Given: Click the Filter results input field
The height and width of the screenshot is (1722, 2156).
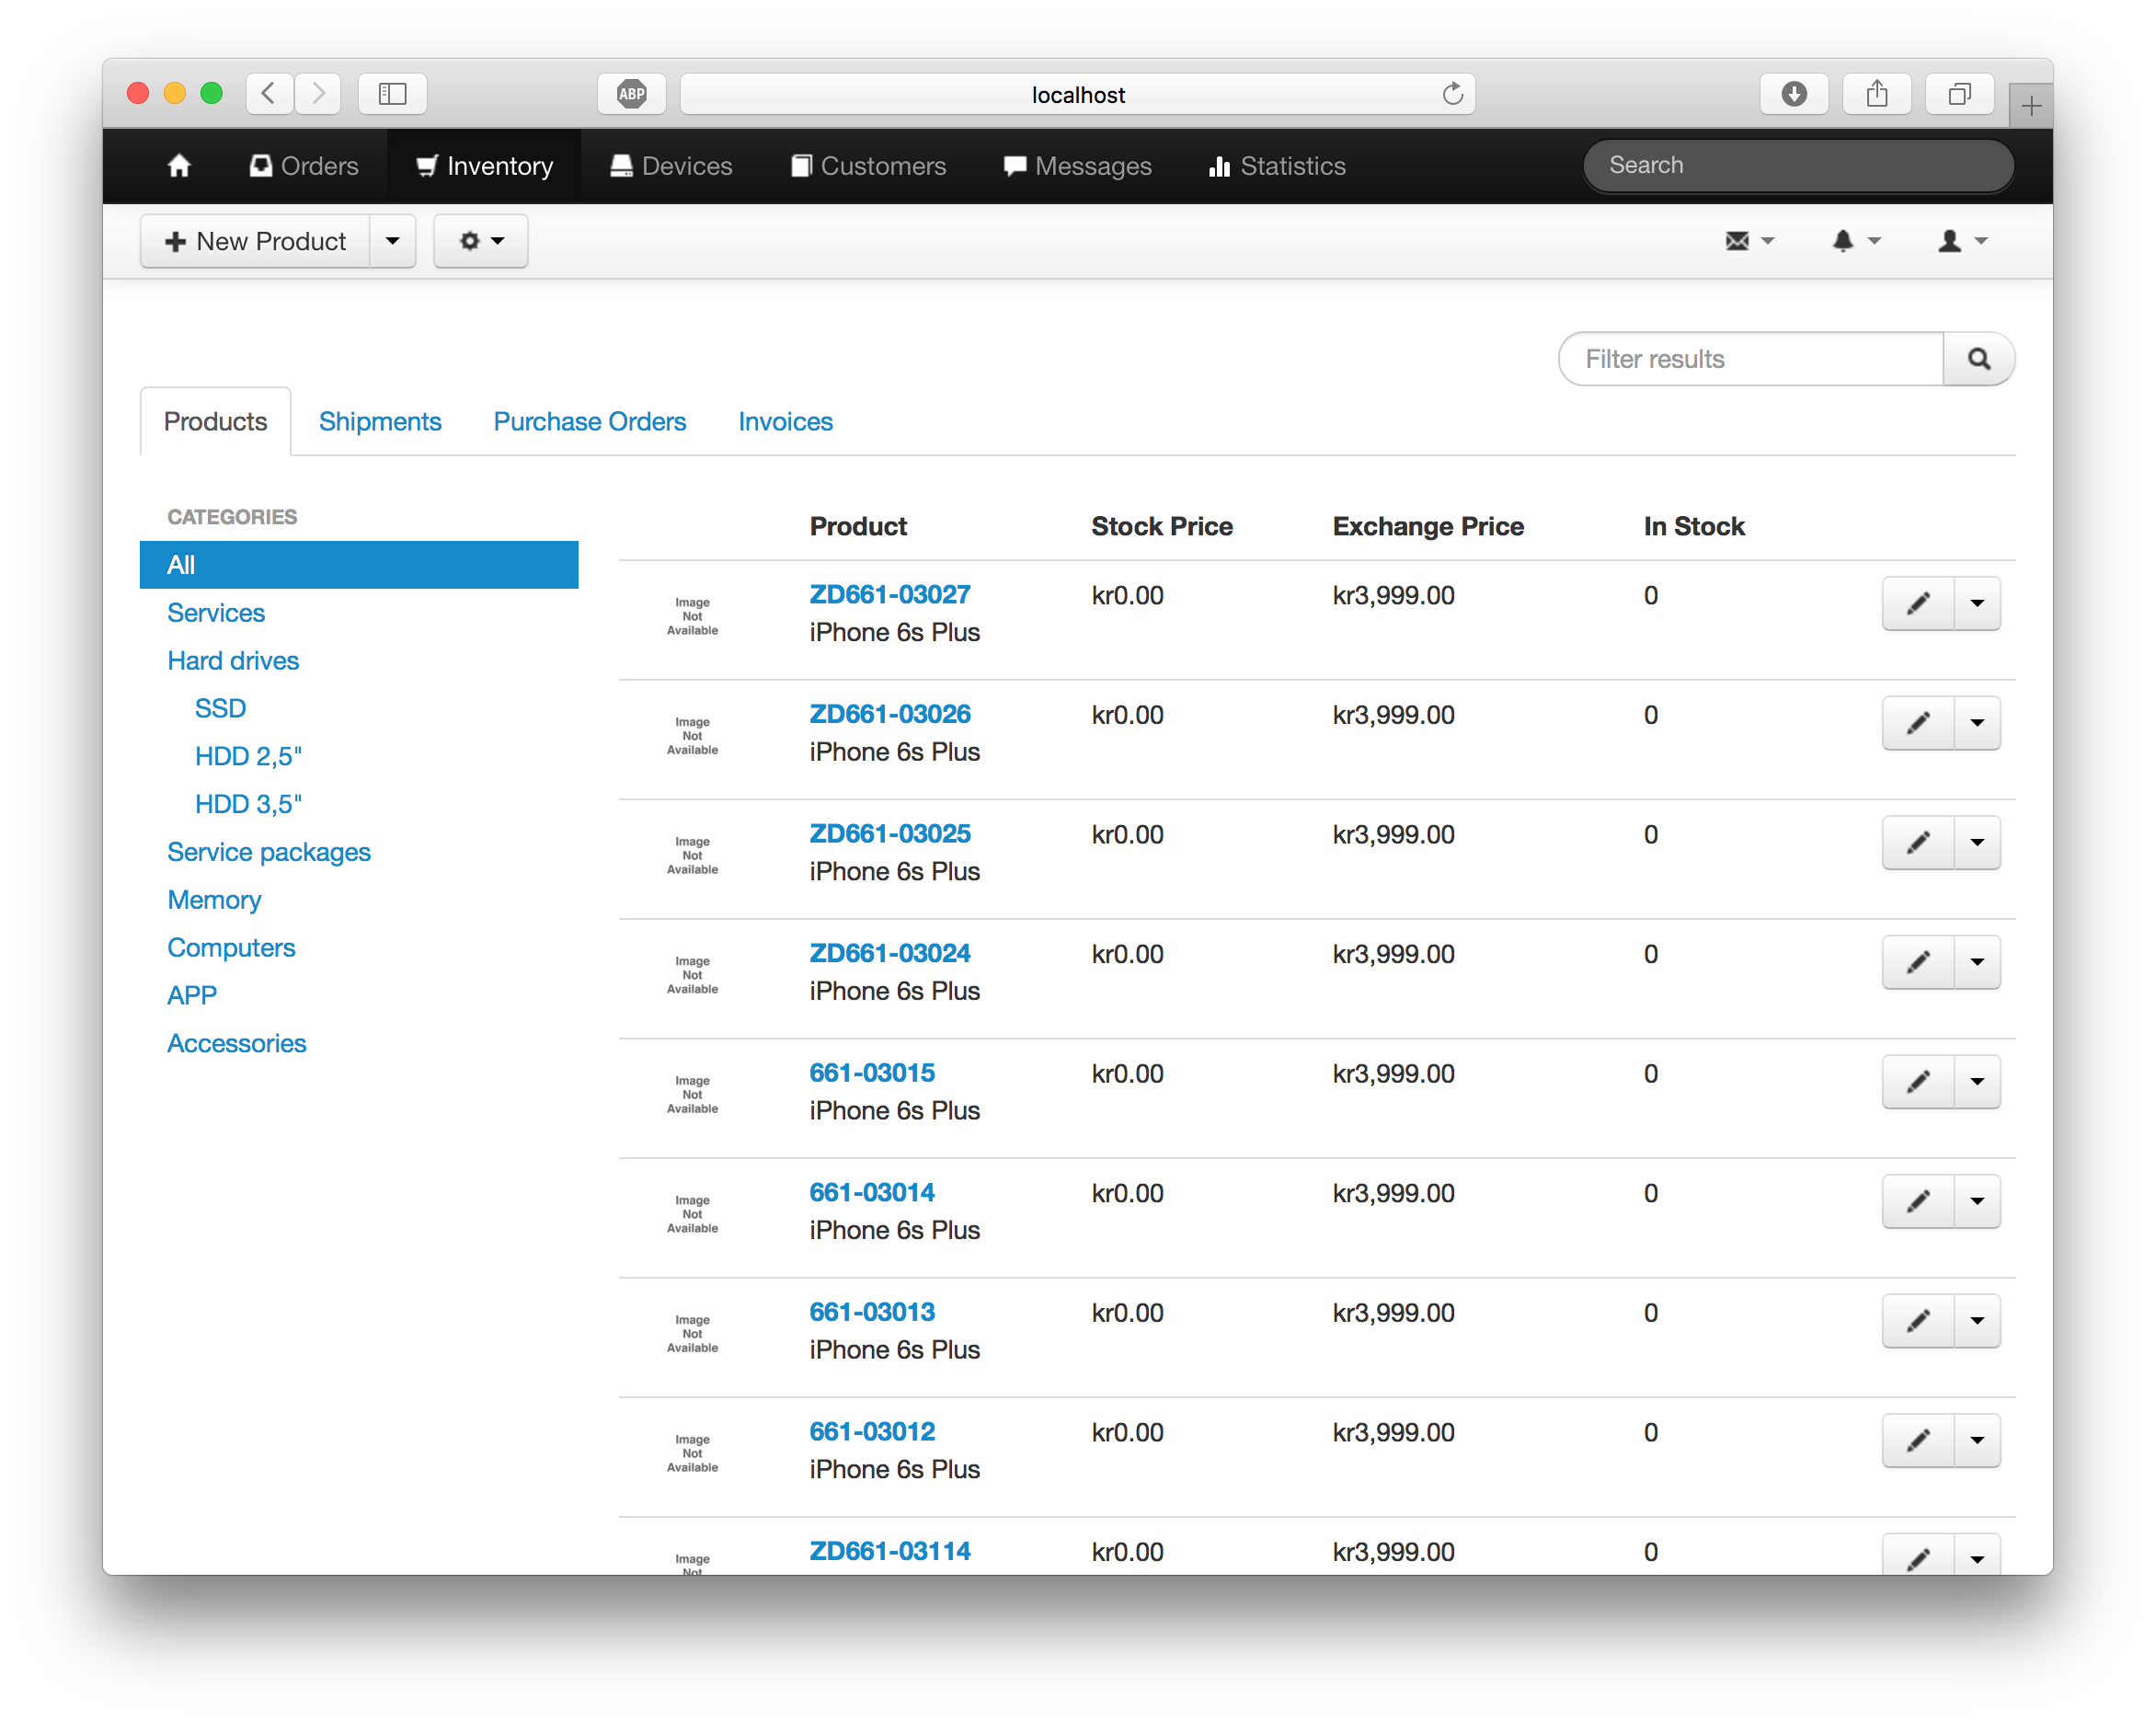Looking at the screenshot, I should pyautogui.click(x=1750, y=357).
